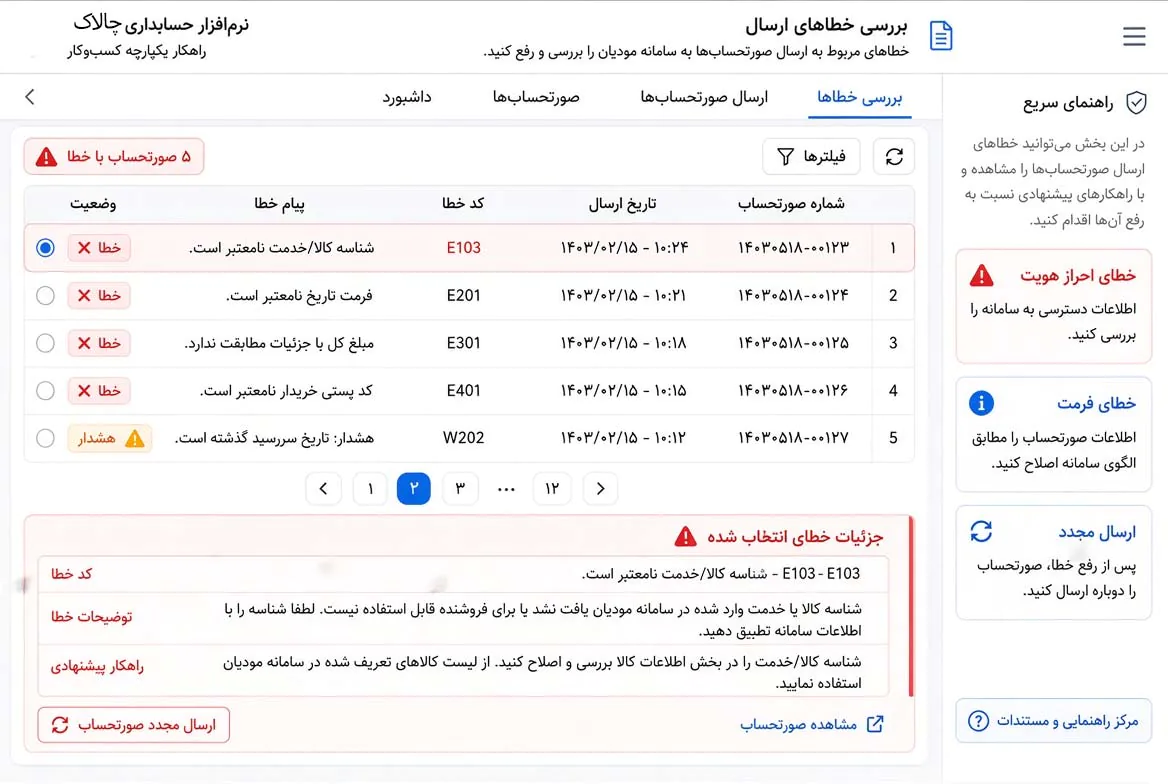Open the فیلترها filter dropdown

pyautogui.click(x=811, y=157)
